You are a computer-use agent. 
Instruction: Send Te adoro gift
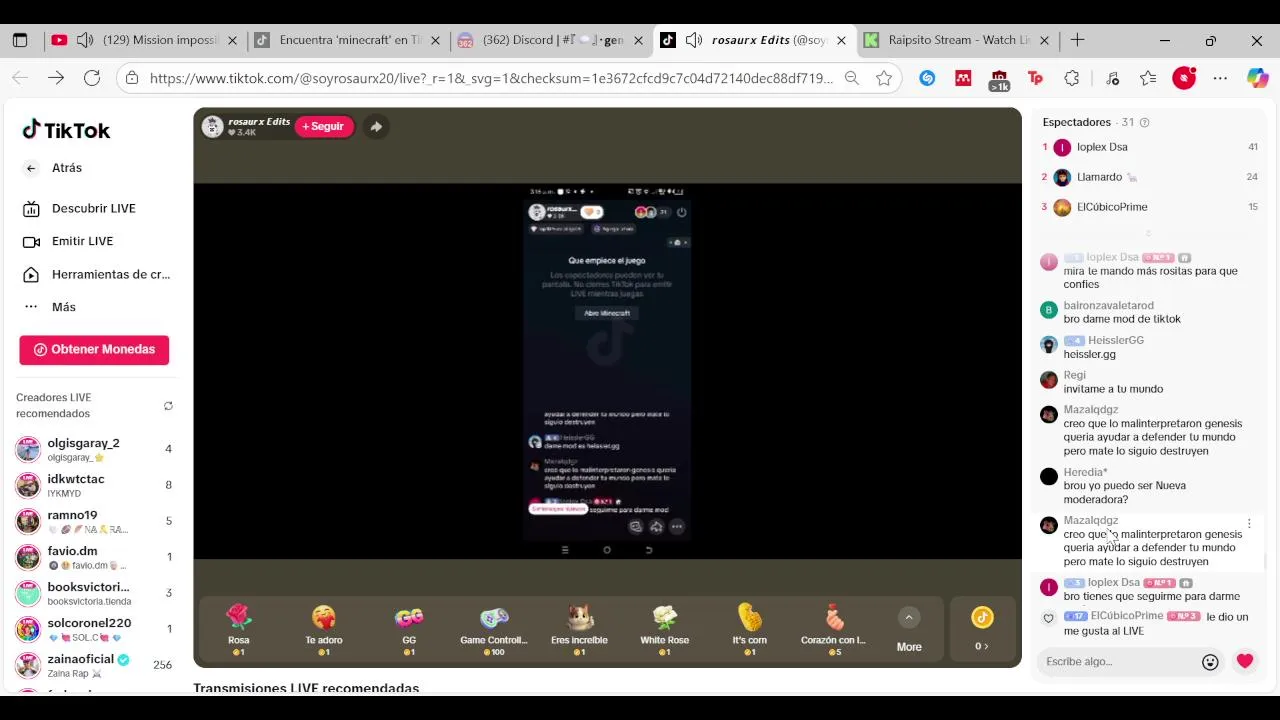pyautogui.click(x=323, y=630)
